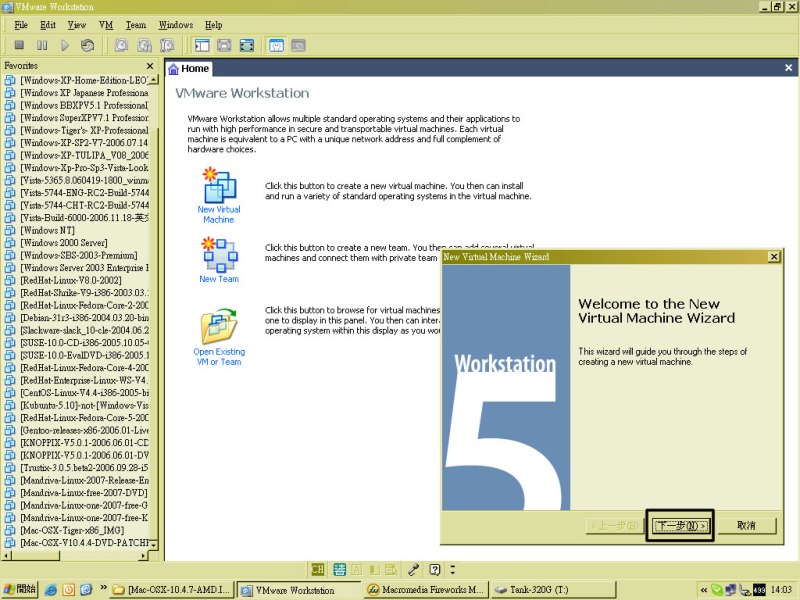Expand the quick launch overflow chevron
This screenshot has width=800, height=600.
click(x=104, y=588)
